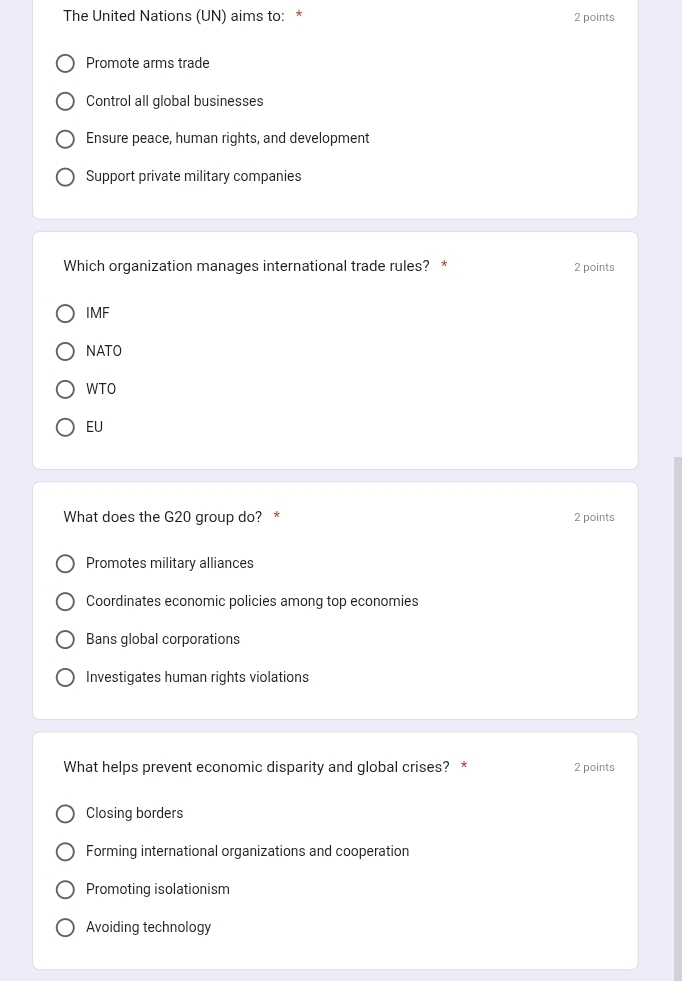Image resolution: width=682 pixels, height=981 pixels.
Task: Pick 'Support private military companies' option
Action: (x=65, y=177)
